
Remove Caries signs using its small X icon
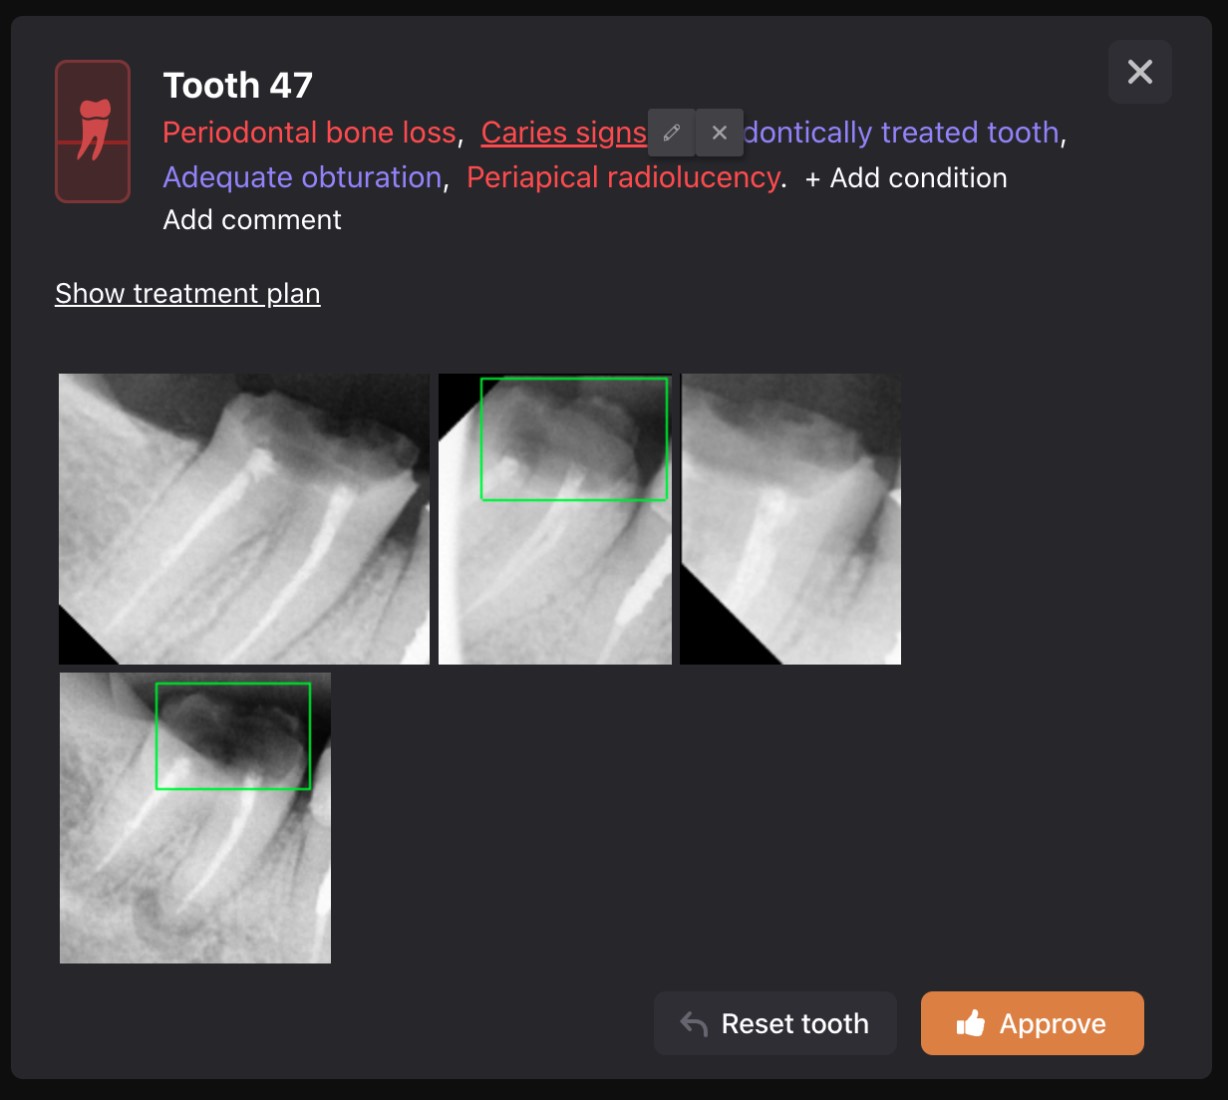point(719,133)
